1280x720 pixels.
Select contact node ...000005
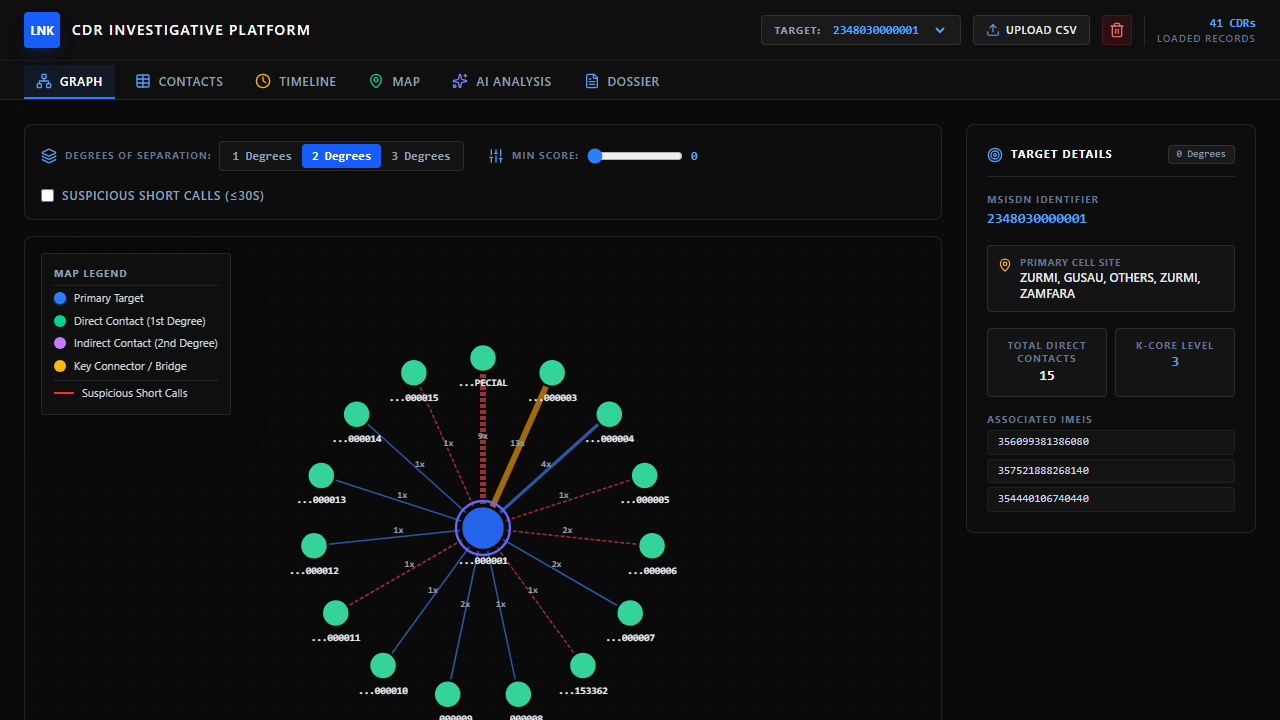[x=645, y=475]
